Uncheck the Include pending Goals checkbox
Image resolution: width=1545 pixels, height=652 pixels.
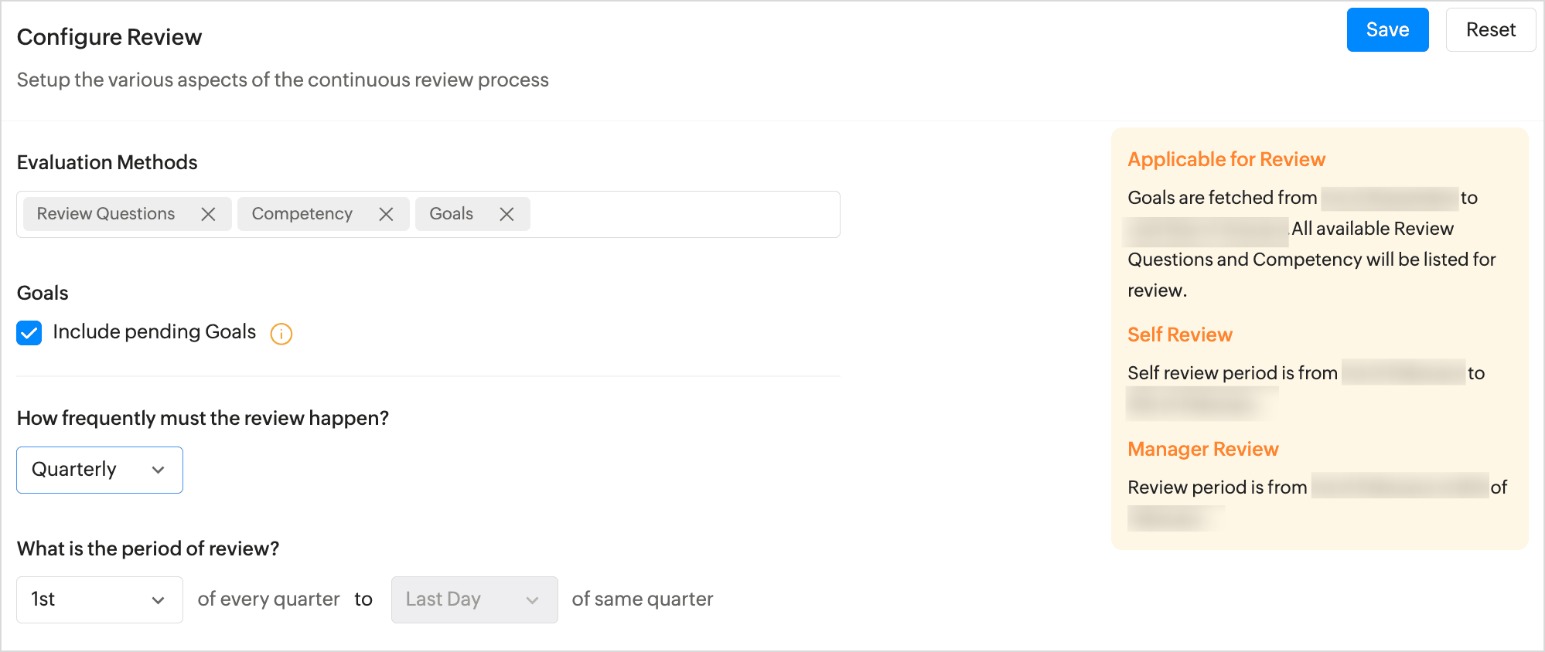(x=29, y=333)
